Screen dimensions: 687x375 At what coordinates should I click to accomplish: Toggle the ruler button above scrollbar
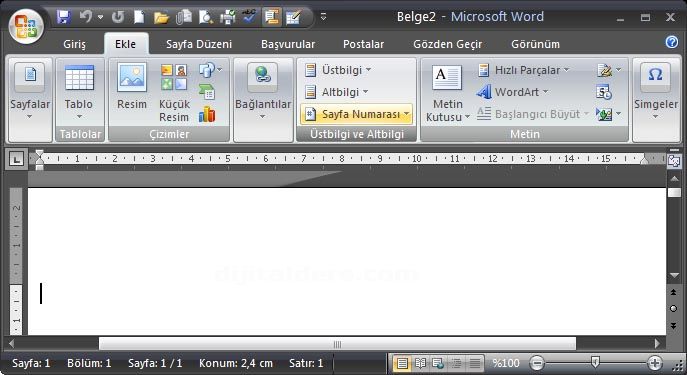tap(674, 160)
